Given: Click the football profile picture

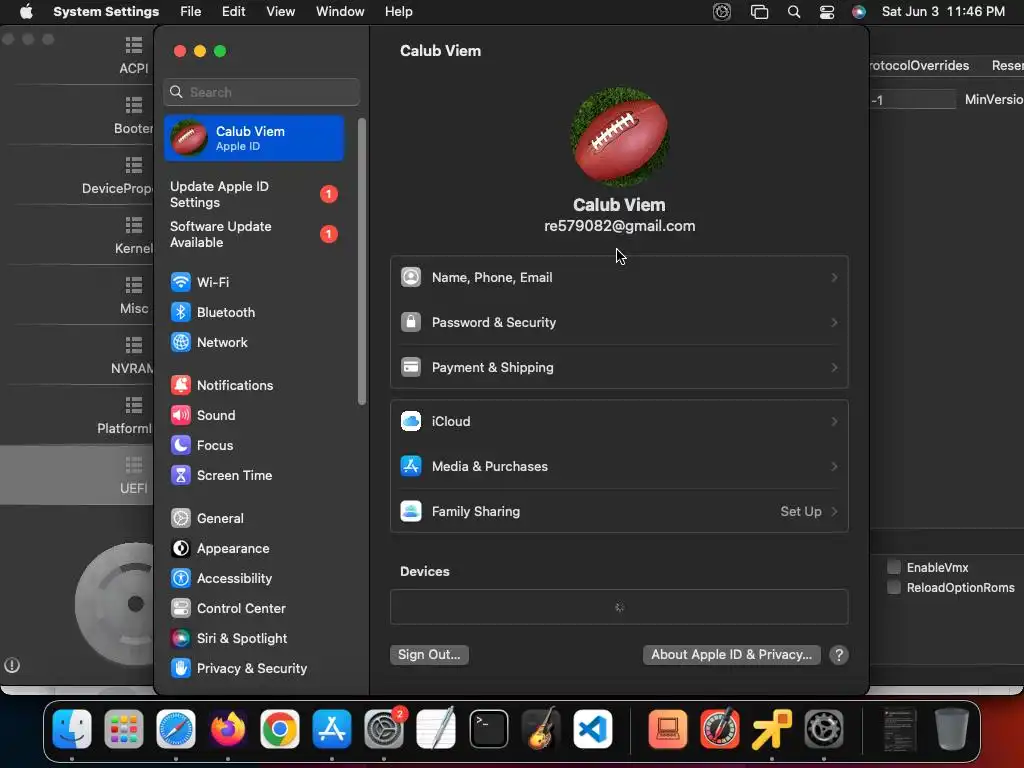Looking at the screenshot, I should [619, 136].
